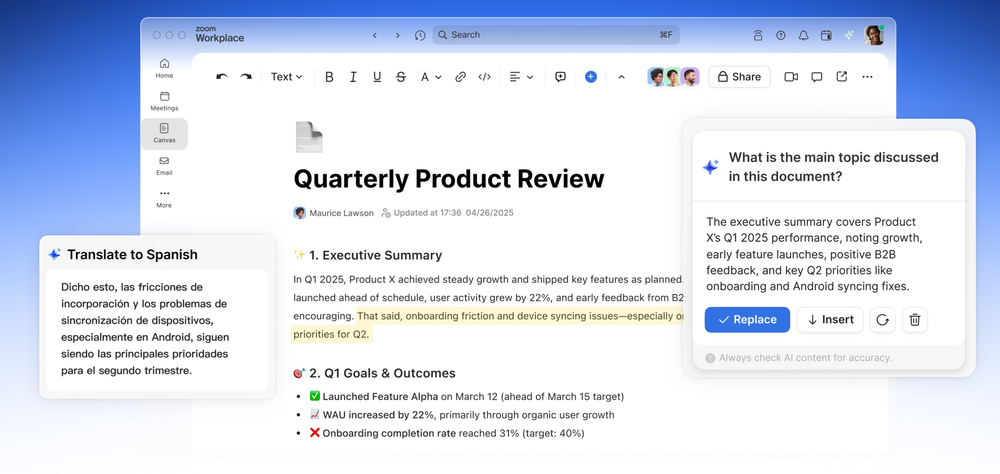Click the Quarterly Product Review title
The height and width of the screenshot is (474, 1000).
point(448,179)
